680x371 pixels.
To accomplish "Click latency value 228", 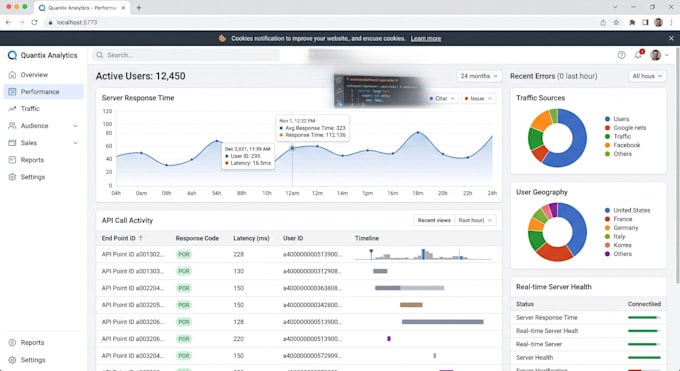I will pyautogui.click(x=239, y=254).
